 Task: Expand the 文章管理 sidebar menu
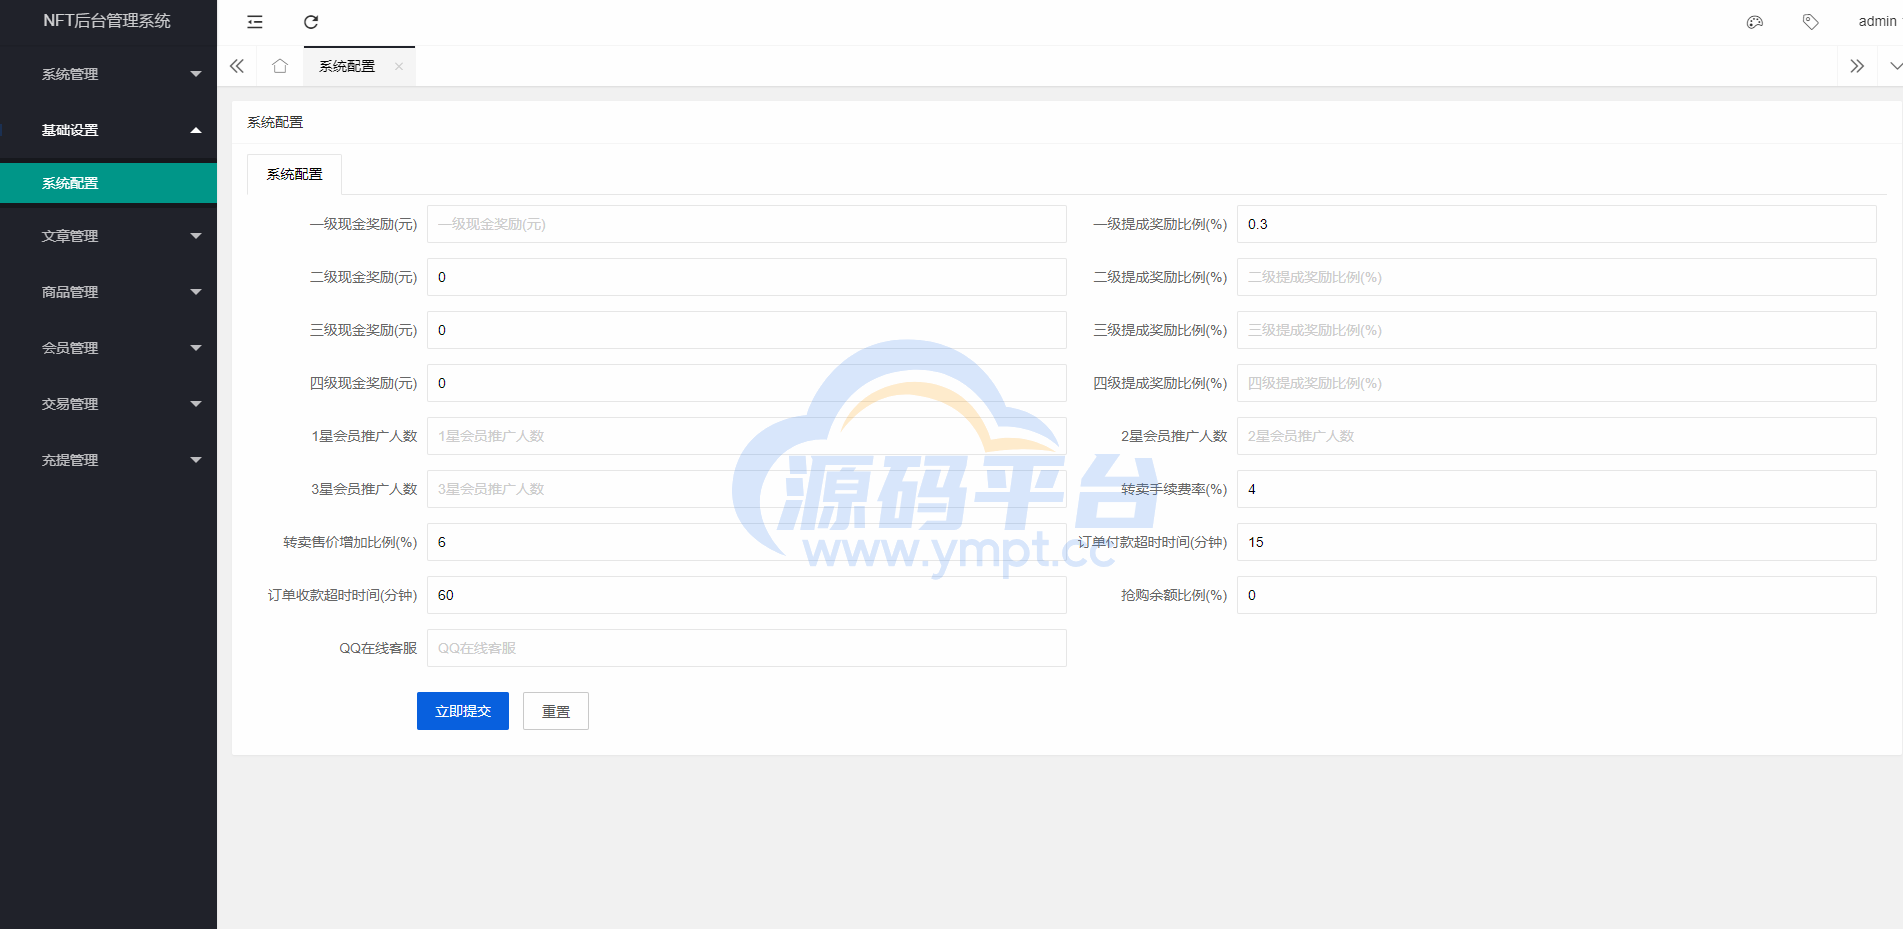(108, 236)
